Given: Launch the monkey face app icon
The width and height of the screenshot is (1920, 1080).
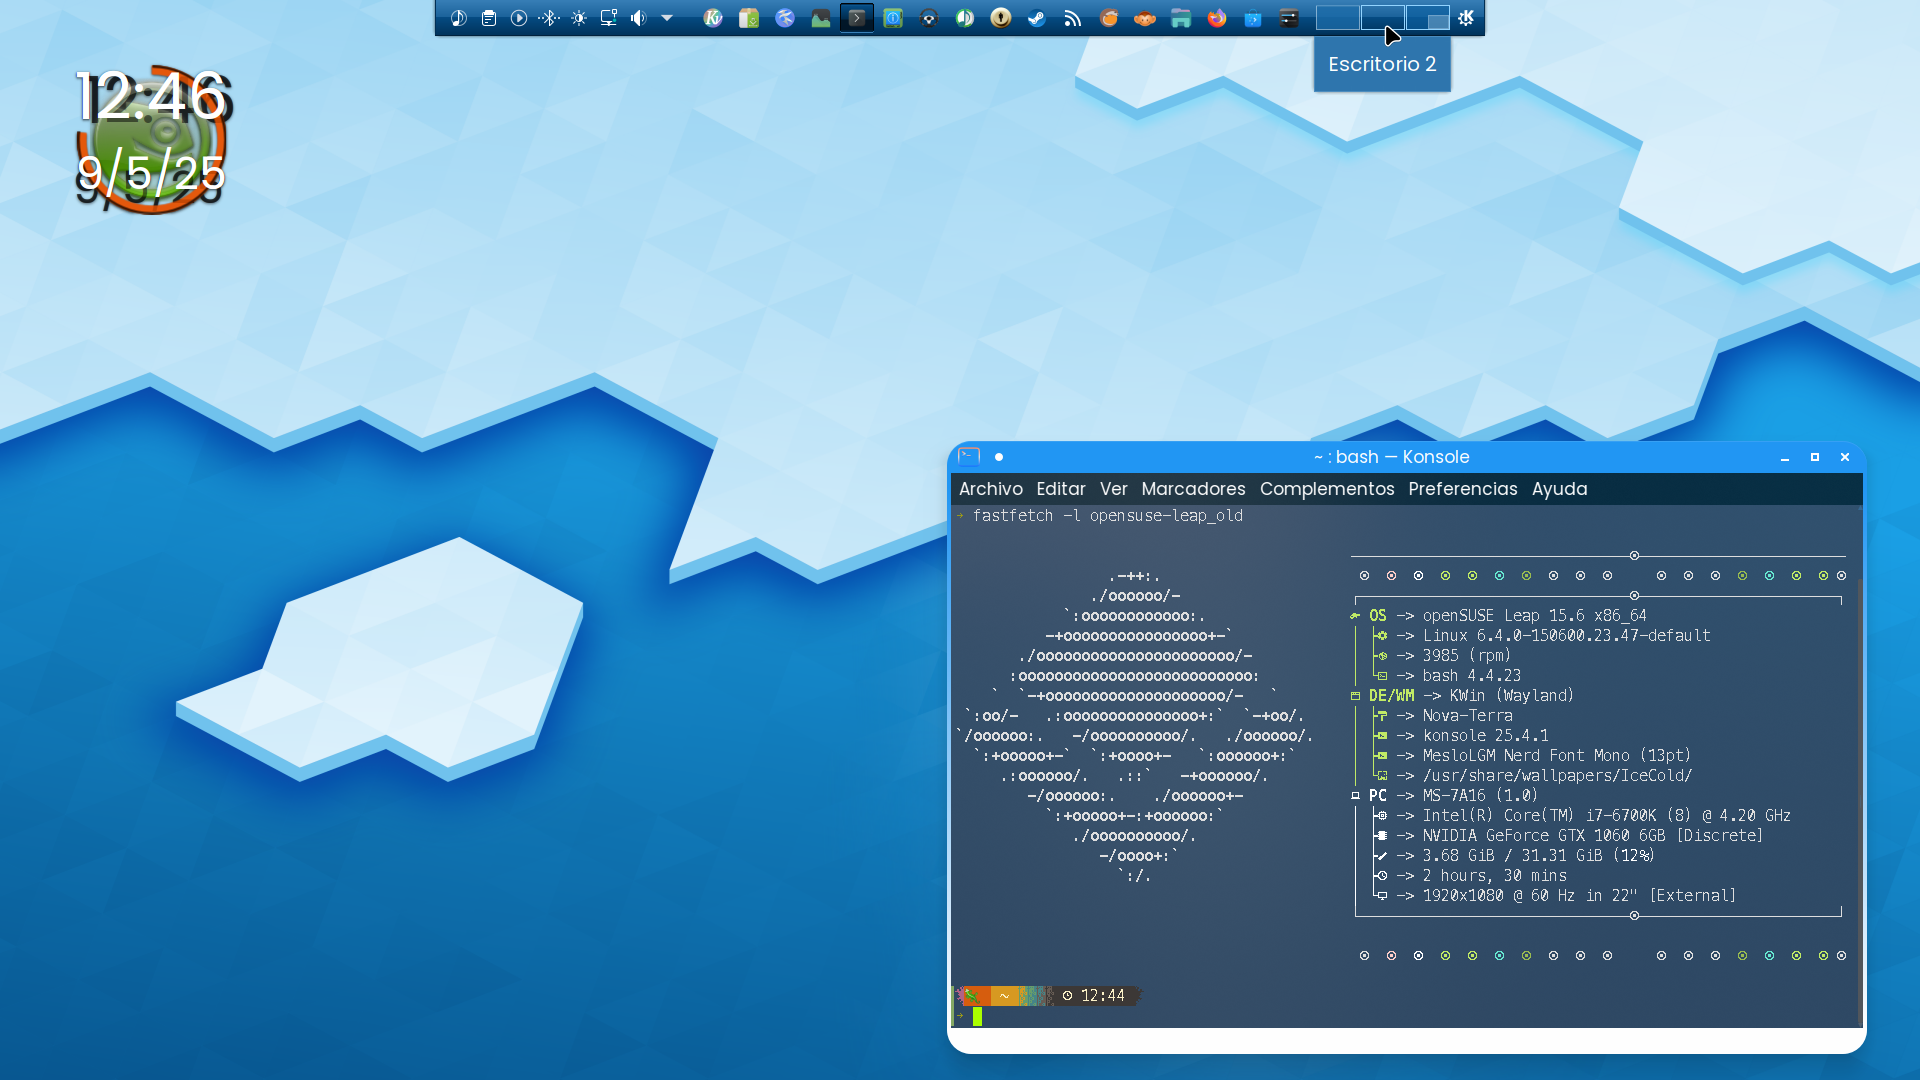Looking at the screenshot, I should 1145,18.
